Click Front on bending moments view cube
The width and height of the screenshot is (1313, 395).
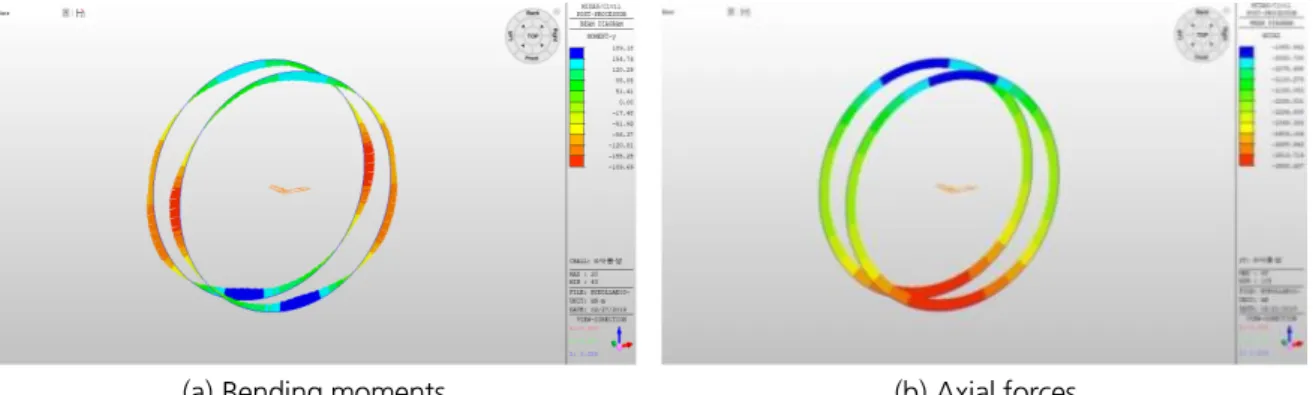point(531,58)
